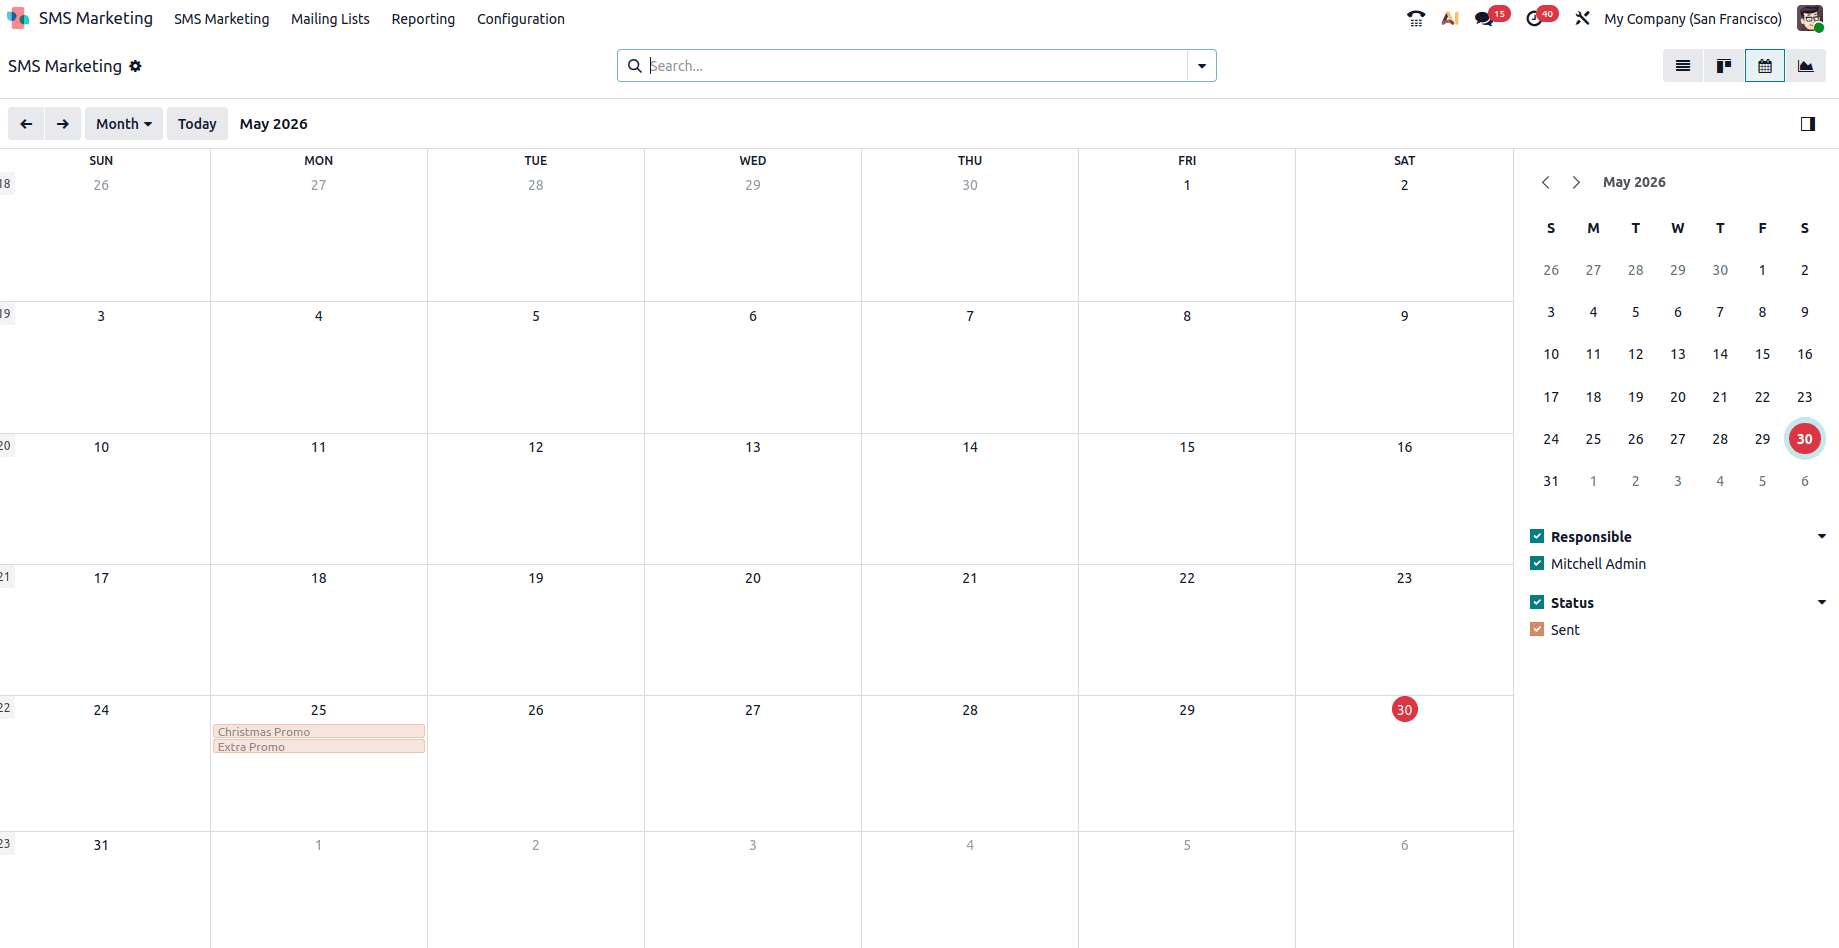The width and height of the screenshot is (1839, 948).
Task: Switch to list view
Action: click(1683, 66)
